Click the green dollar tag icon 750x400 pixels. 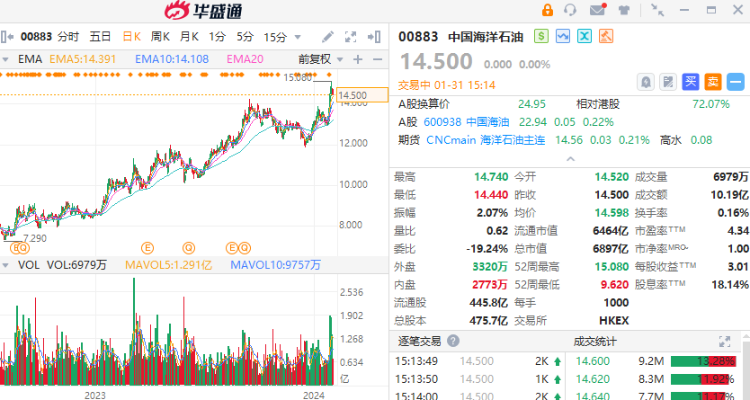coord(541,36)
